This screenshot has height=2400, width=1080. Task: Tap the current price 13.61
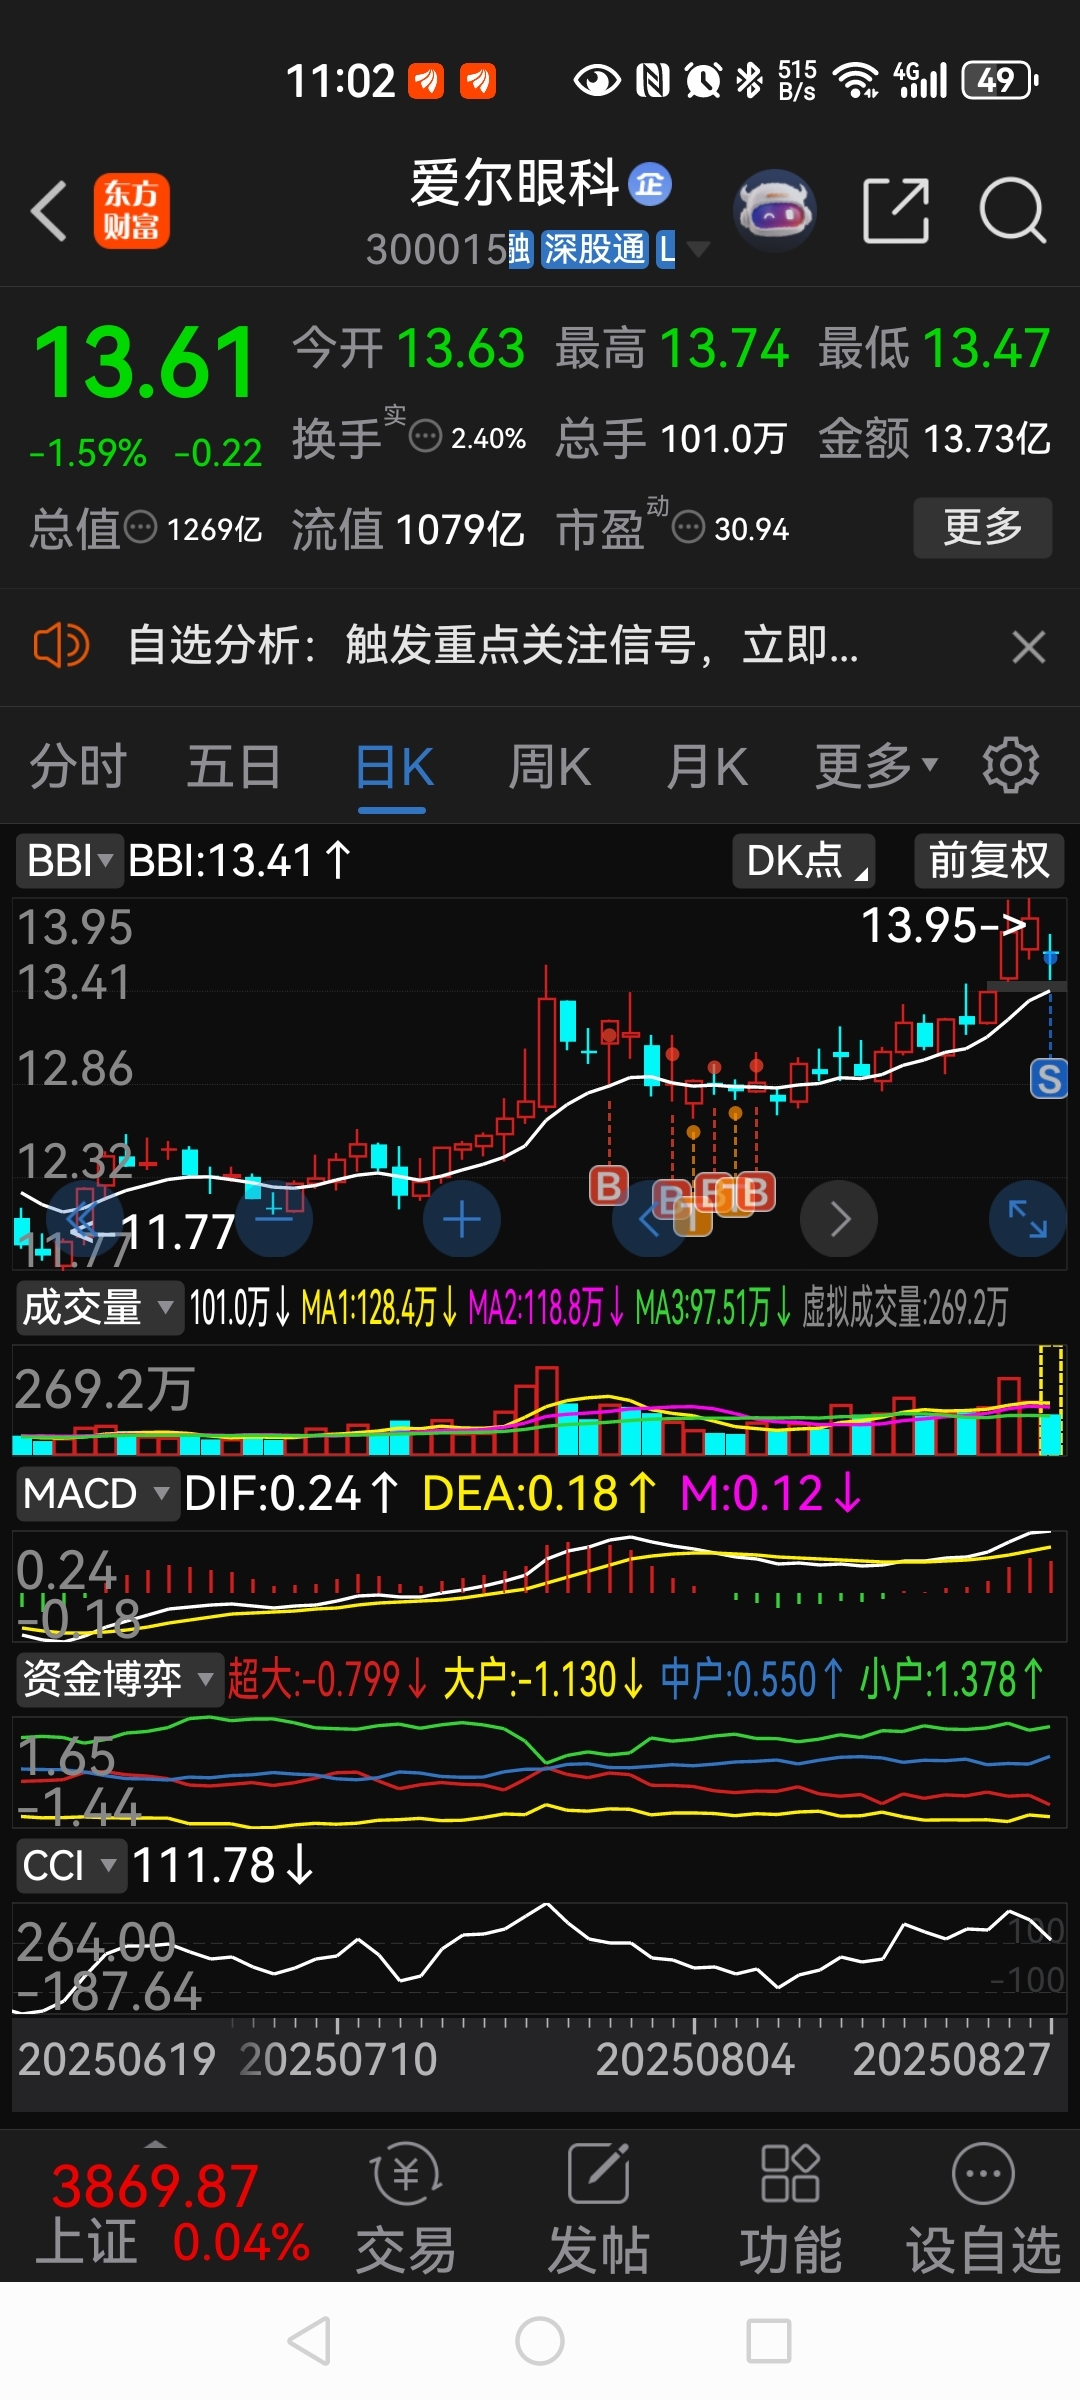pos(146,362)
